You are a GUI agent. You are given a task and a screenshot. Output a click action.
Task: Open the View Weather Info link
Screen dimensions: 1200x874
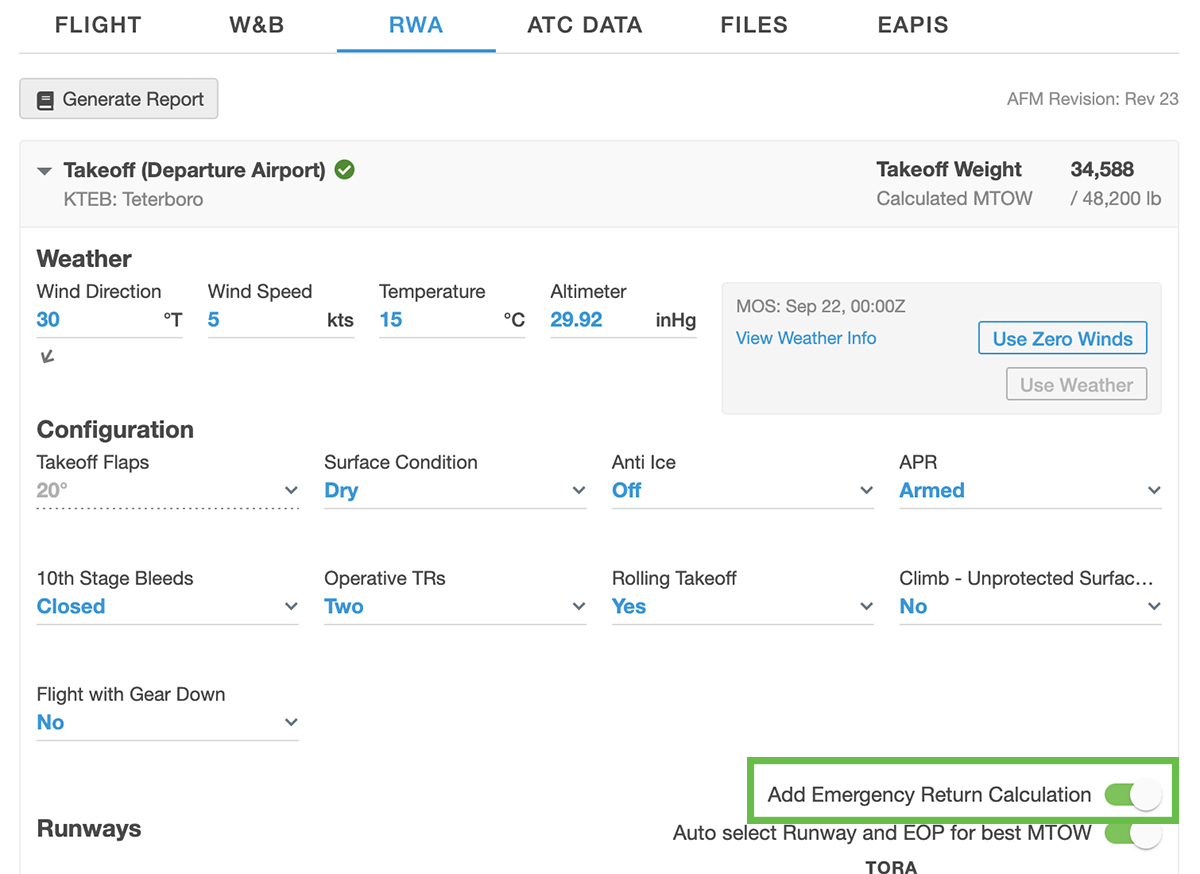[806, 338]
